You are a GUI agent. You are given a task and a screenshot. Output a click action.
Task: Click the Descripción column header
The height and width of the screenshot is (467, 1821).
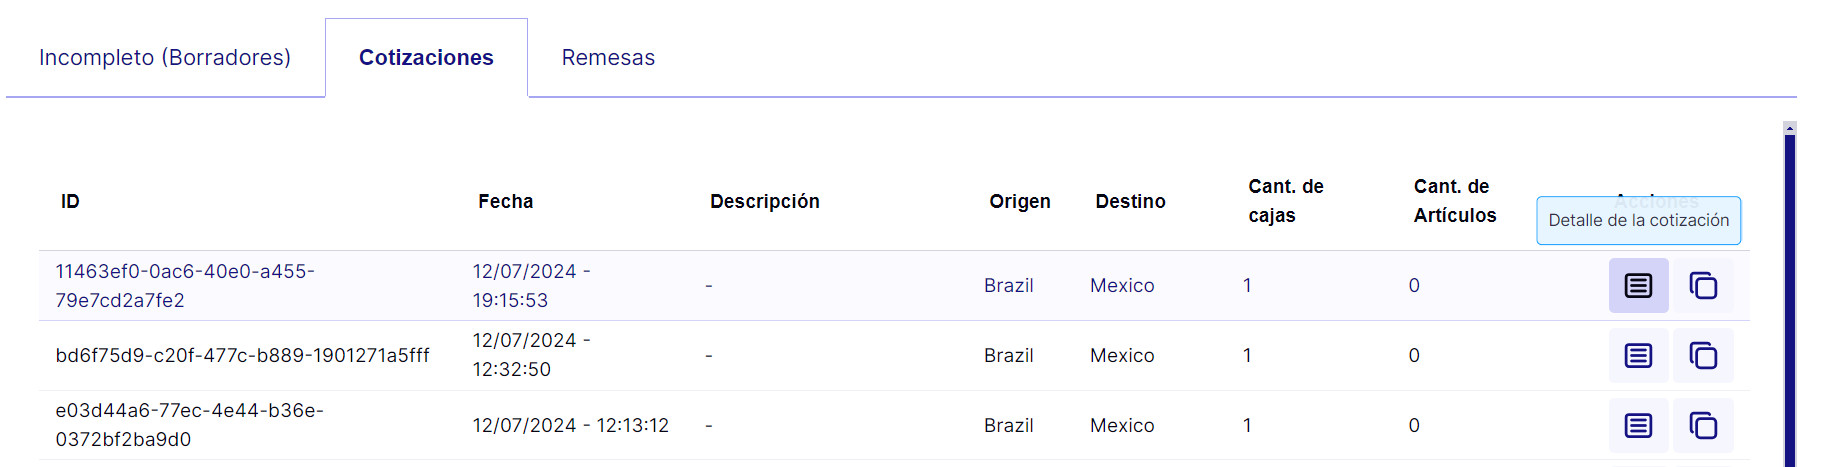coord(765,202)
